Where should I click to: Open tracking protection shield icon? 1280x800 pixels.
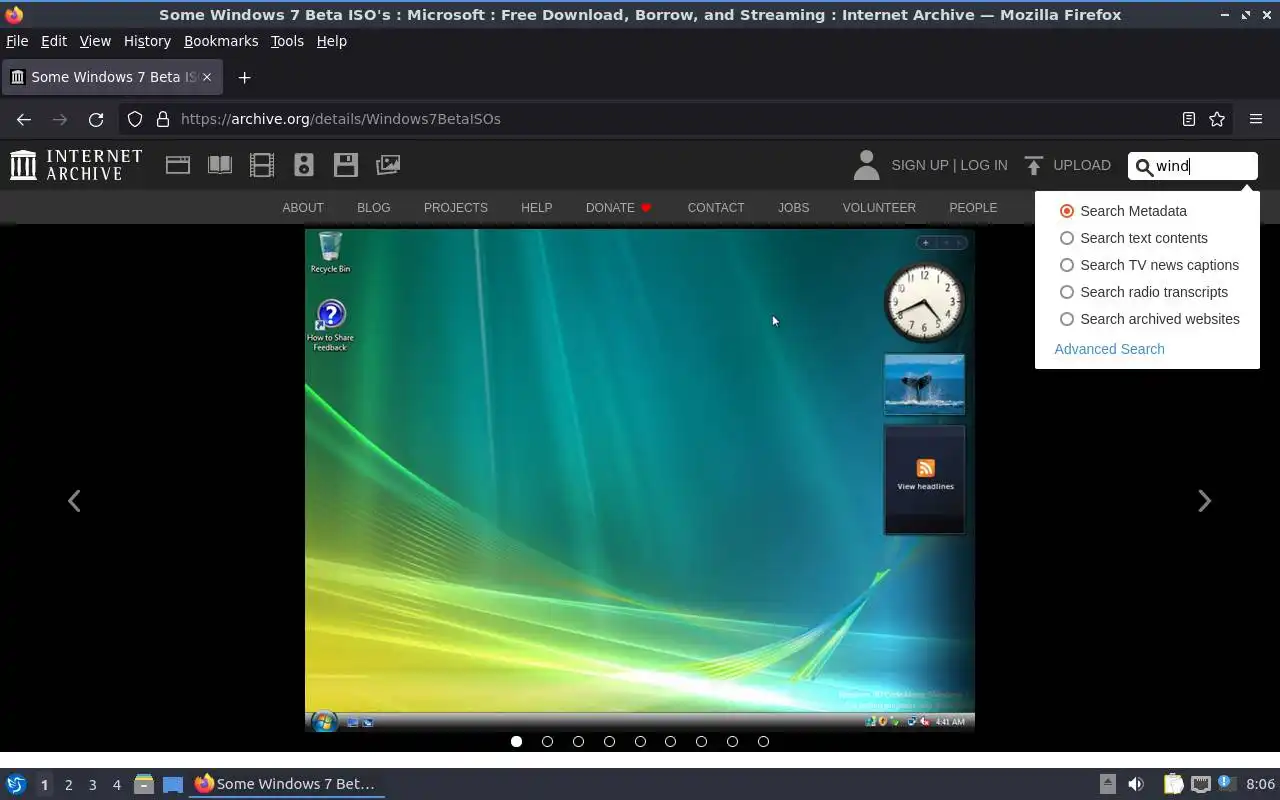click(x=135, y=119)
